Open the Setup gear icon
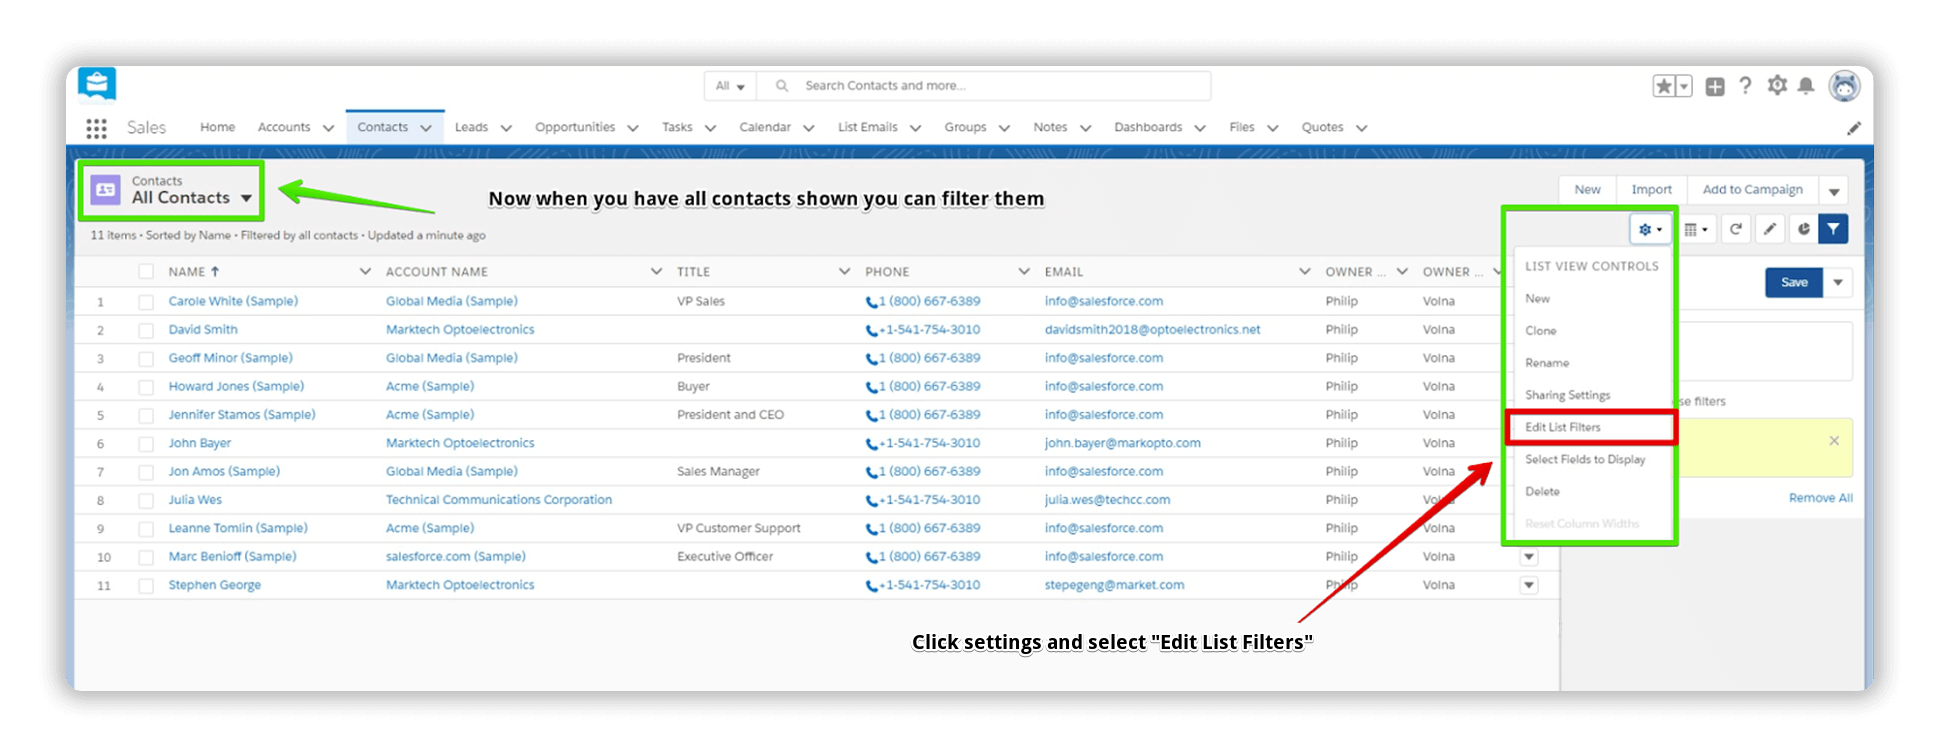The width and height of the screenshot is (1953, 756). tap(1777, 86)
